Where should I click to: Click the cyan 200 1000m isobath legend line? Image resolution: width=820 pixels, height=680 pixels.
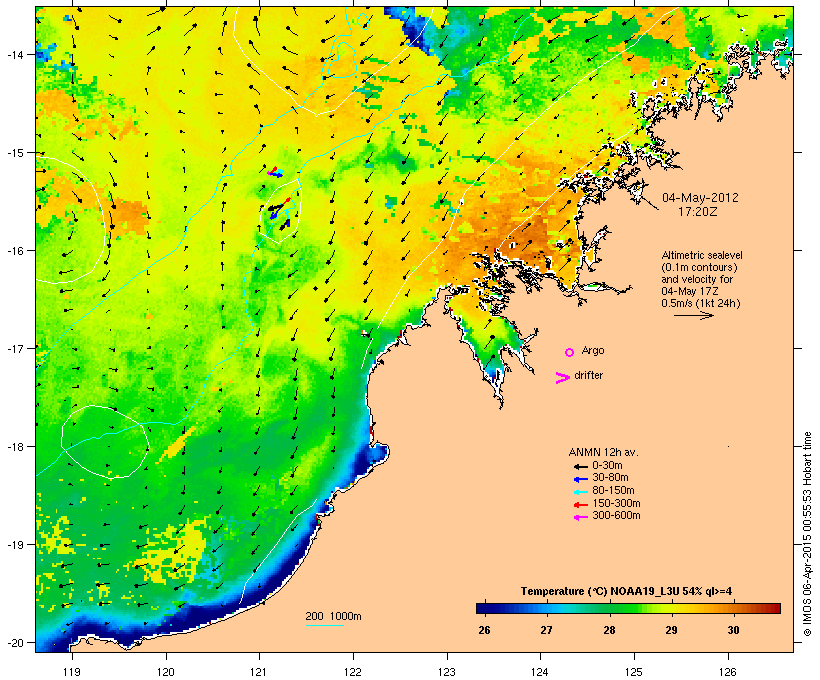coord(324,625)
